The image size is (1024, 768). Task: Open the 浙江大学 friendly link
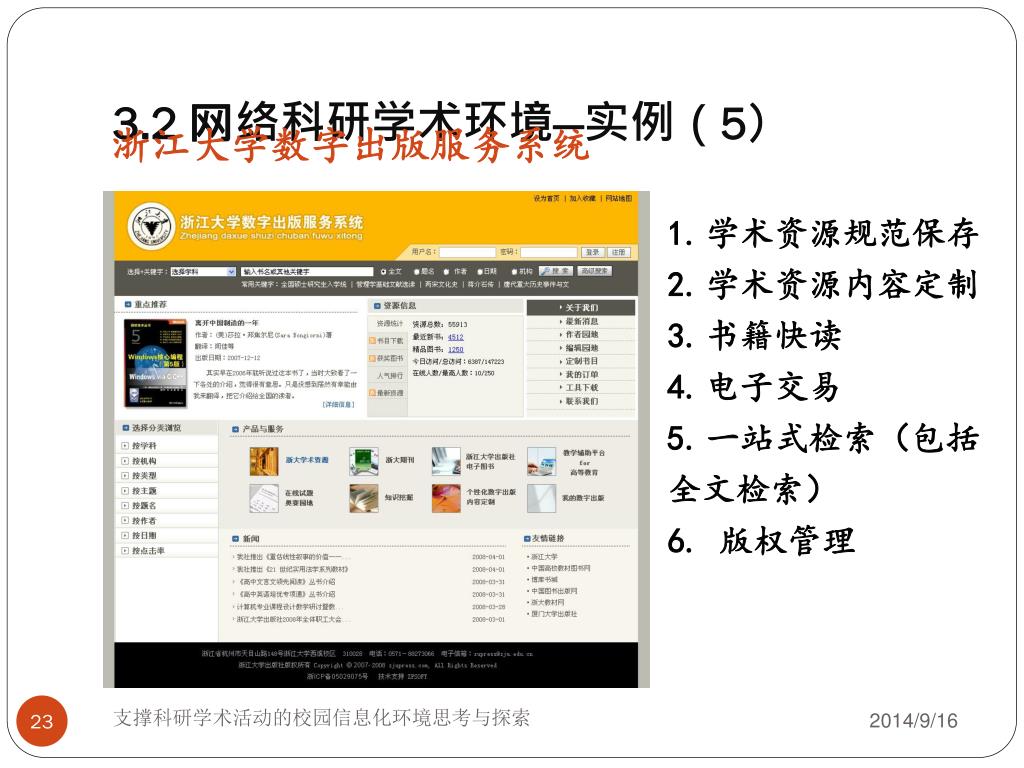[x=544, y=557]
